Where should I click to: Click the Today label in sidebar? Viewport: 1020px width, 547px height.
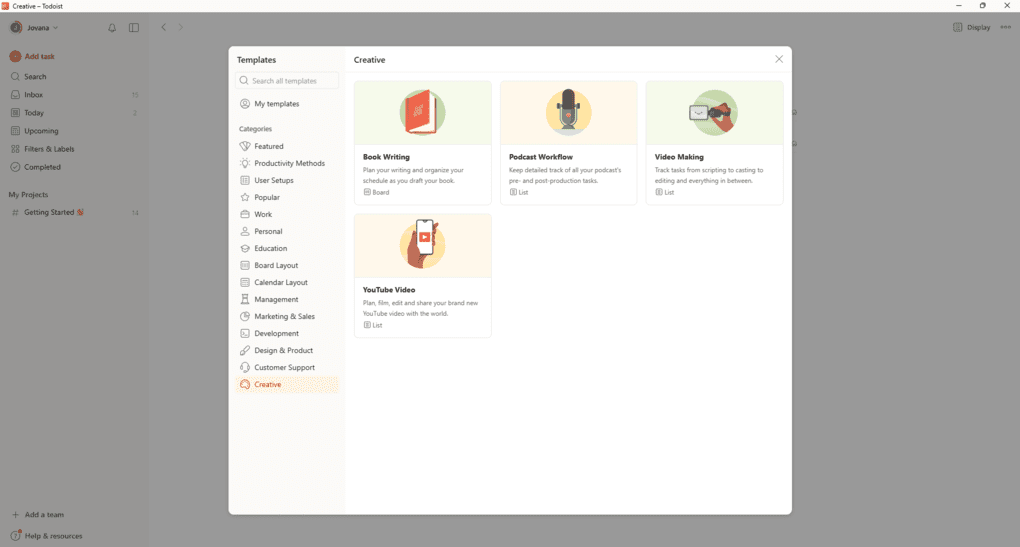(34, 113)
